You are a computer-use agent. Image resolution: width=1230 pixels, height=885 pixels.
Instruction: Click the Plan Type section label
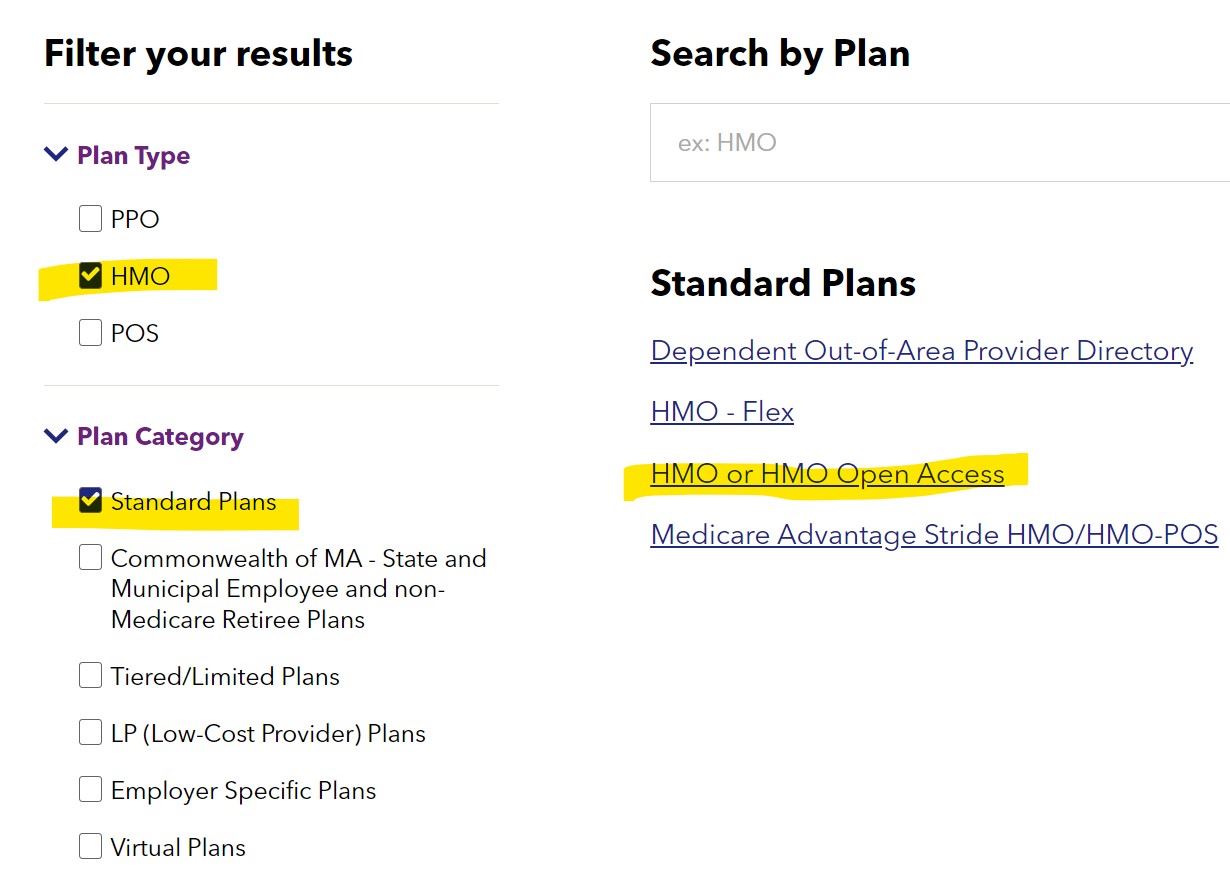click(133, 155)
